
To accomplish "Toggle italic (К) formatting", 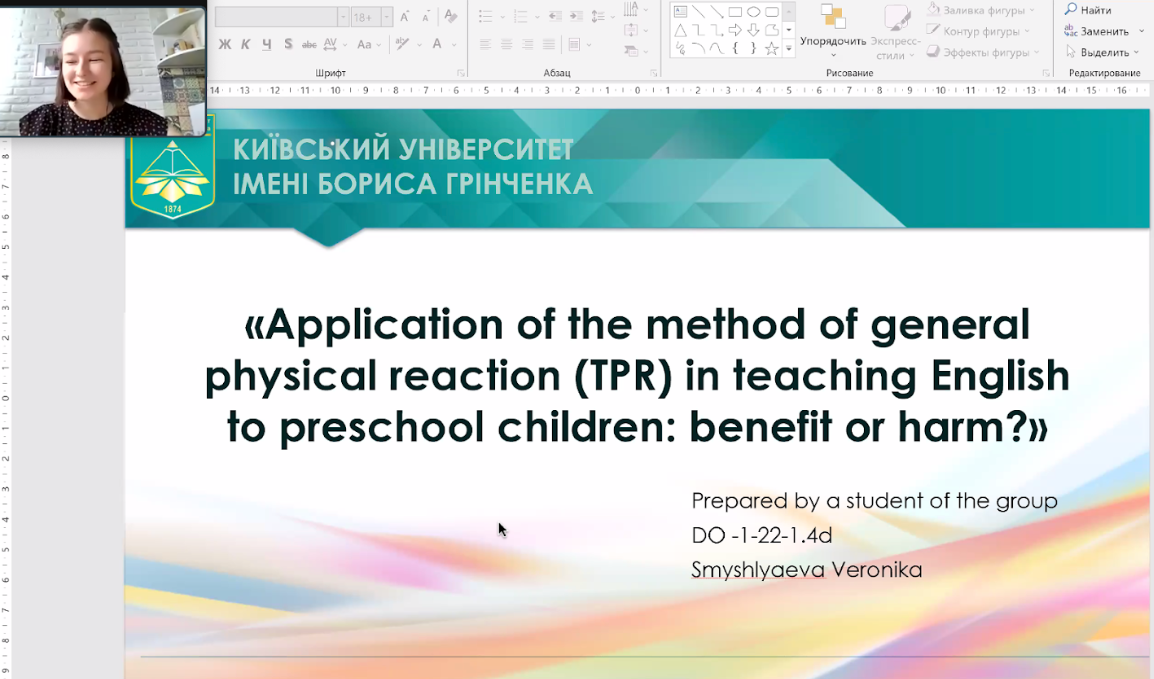I will 246,44.
